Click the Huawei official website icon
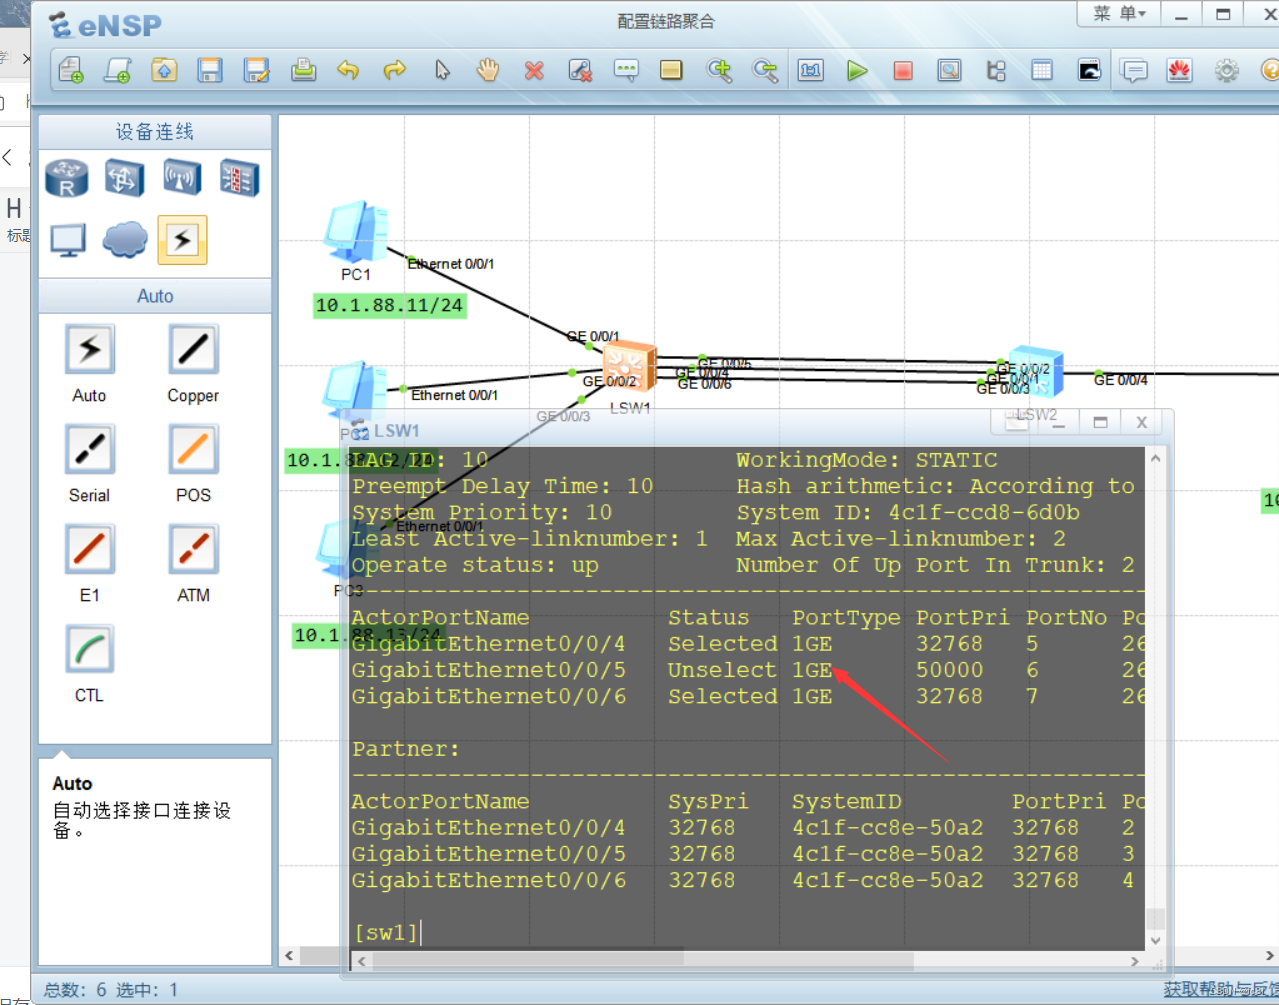This screenshot has width=1279, height=1005. coord(1180,70)
